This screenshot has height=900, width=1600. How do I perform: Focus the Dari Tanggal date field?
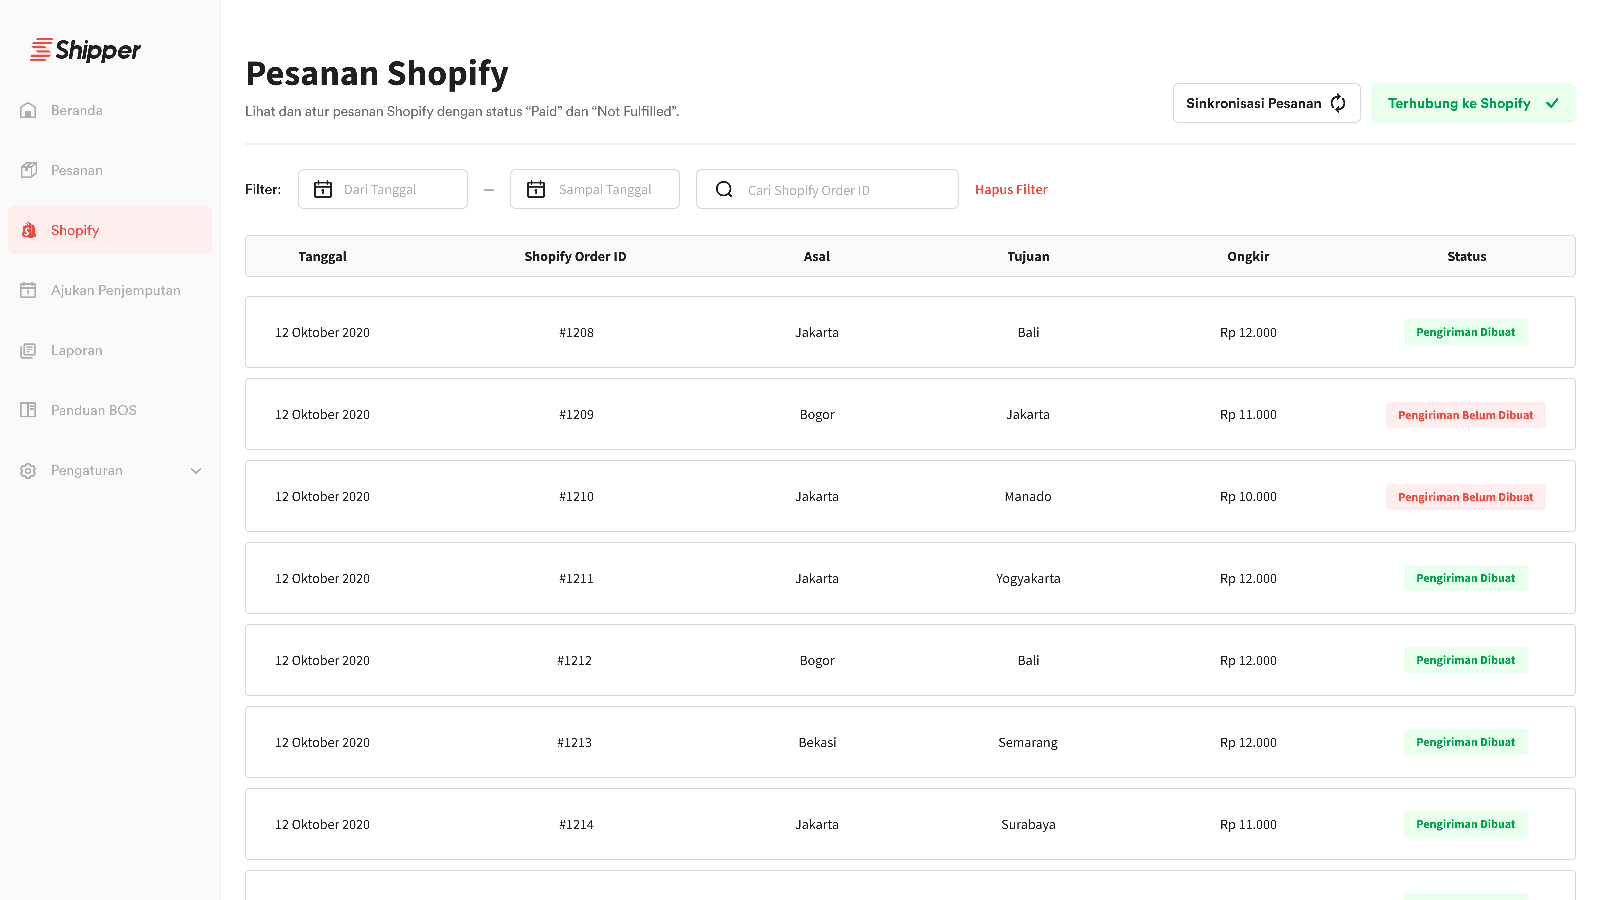click(383, 189)
